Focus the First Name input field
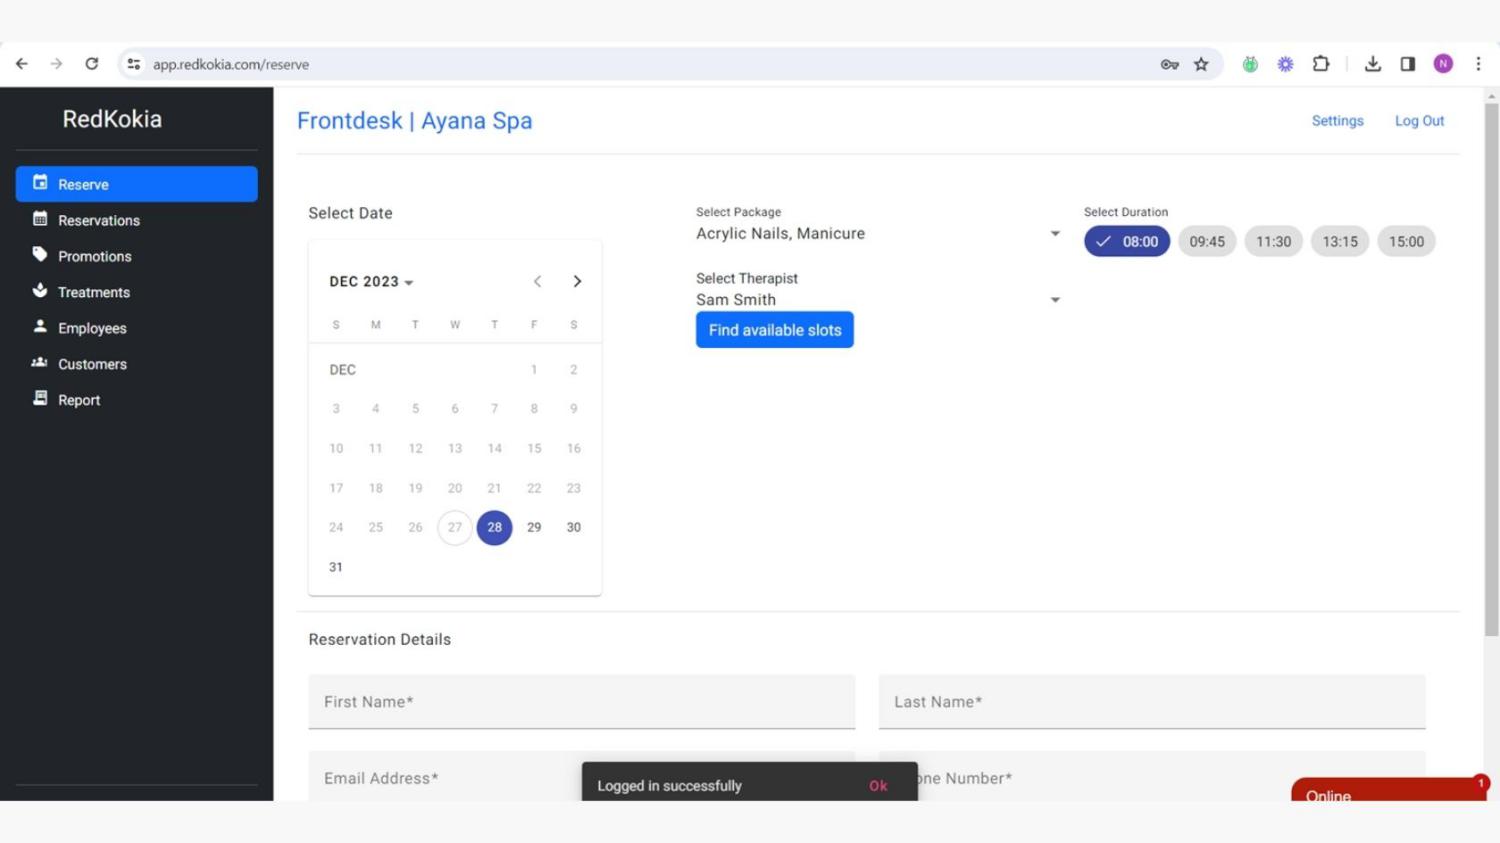 tap(581, 702)
